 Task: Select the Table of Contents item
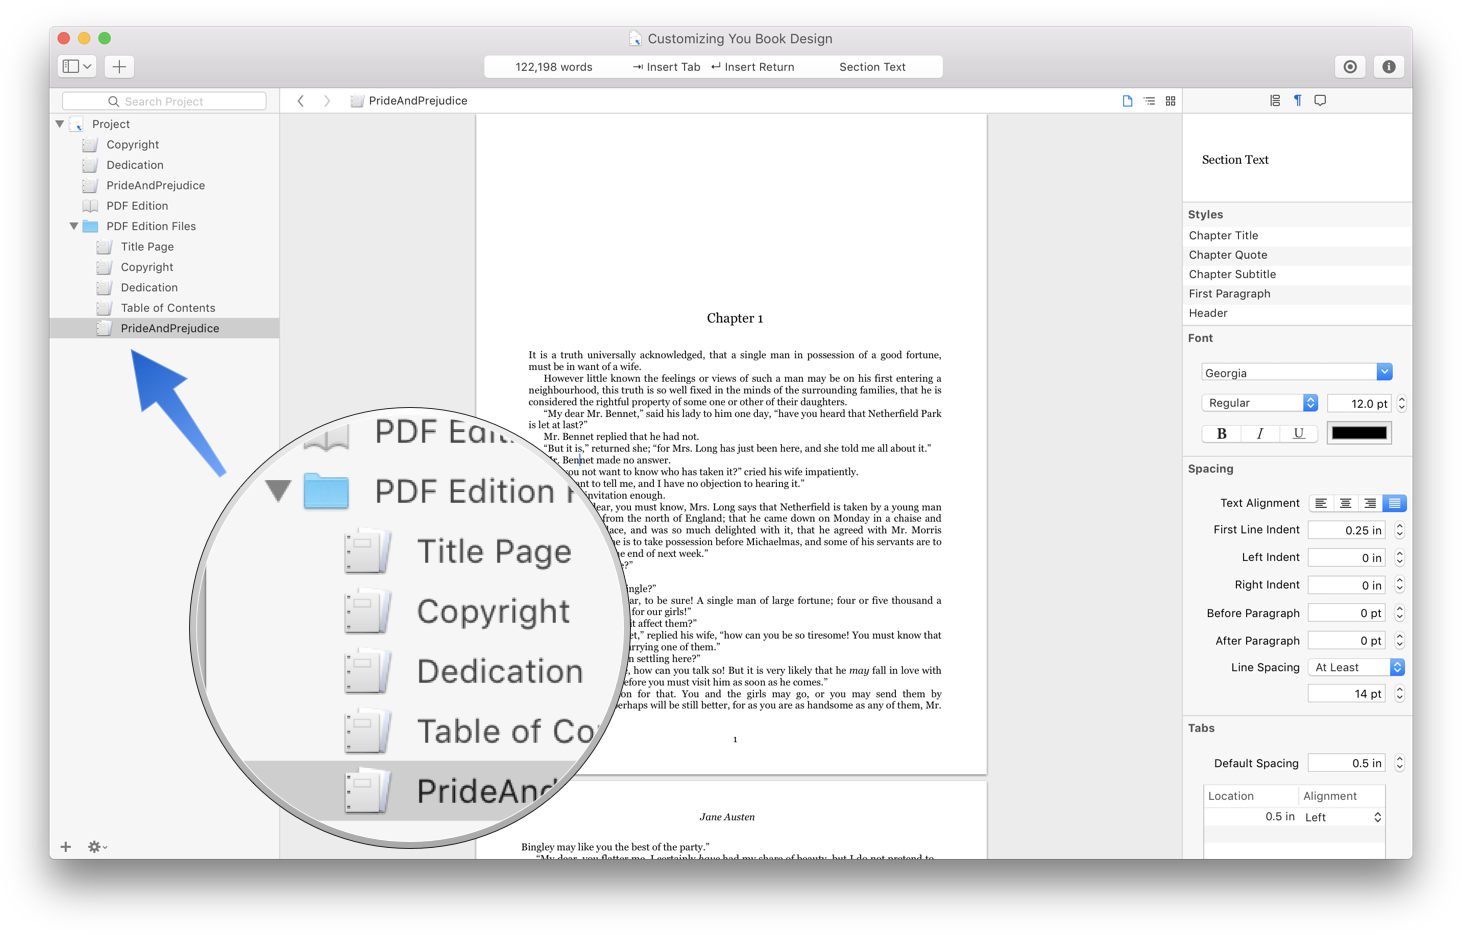(165, 308)
